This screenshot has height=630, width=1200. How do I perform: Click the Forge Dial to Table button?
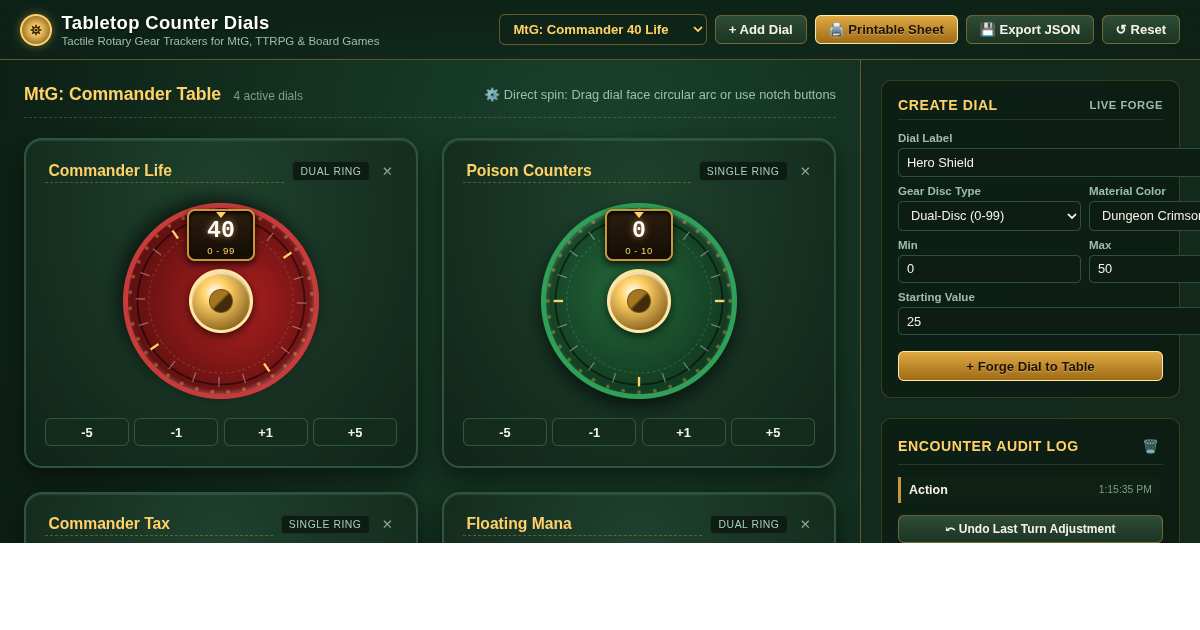tap(1030, 366)
